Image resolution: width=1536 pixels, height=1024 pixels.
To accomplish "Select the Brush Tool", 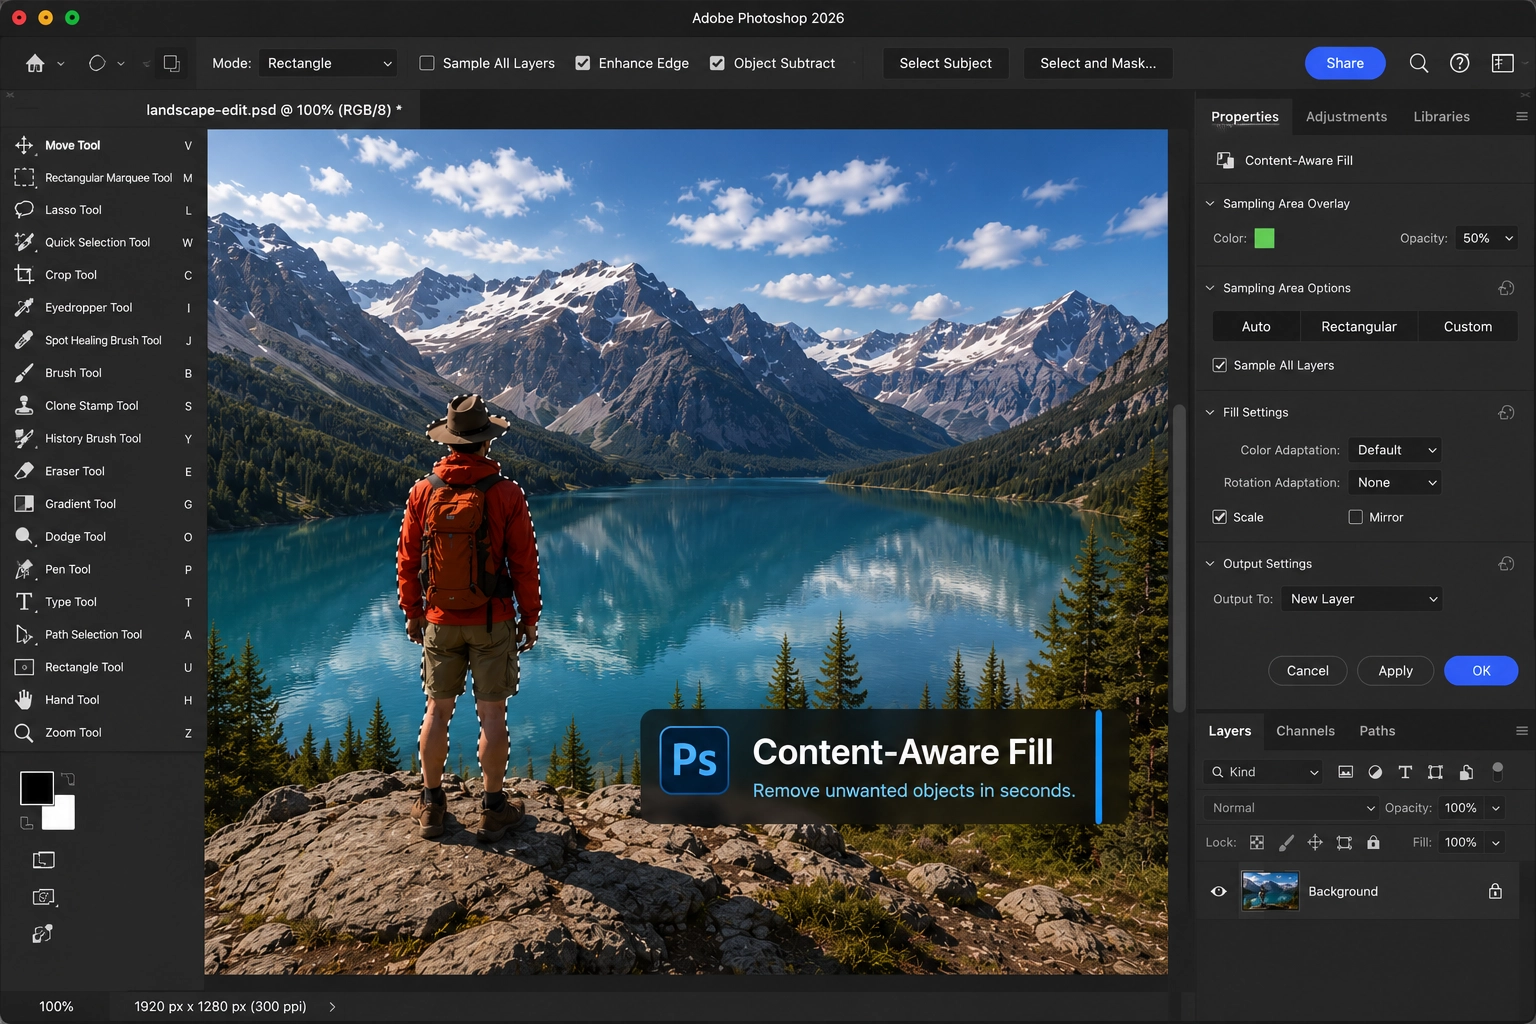I will point(102,373).
